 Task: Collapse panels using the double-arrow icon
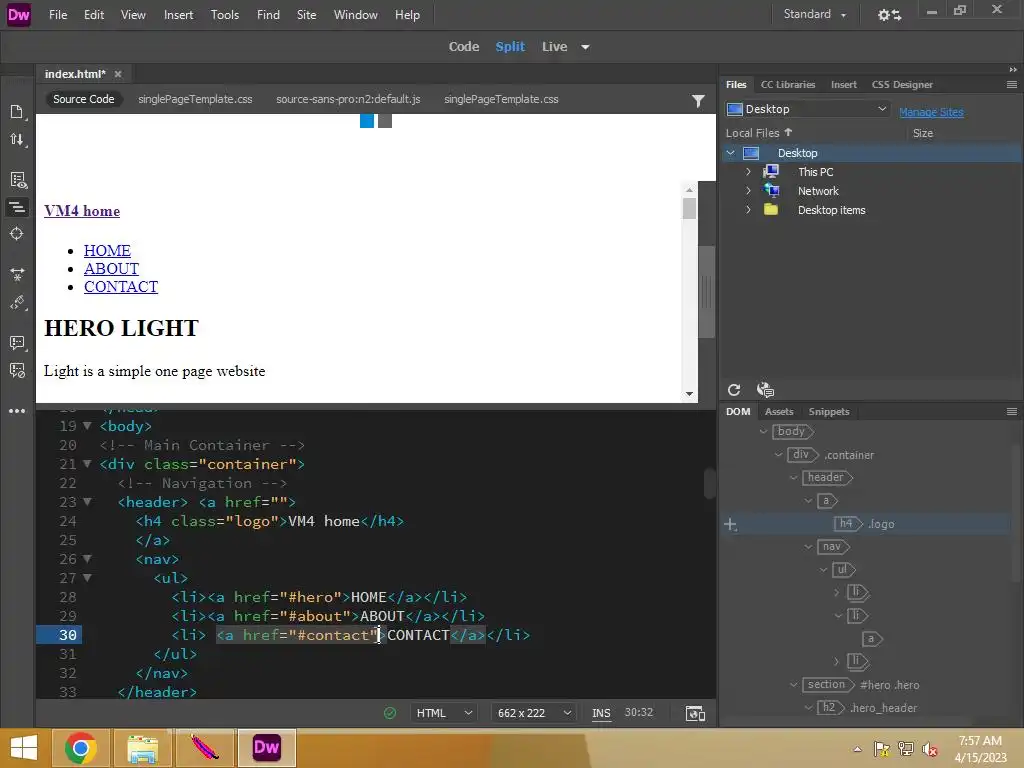pos(1013,69)
